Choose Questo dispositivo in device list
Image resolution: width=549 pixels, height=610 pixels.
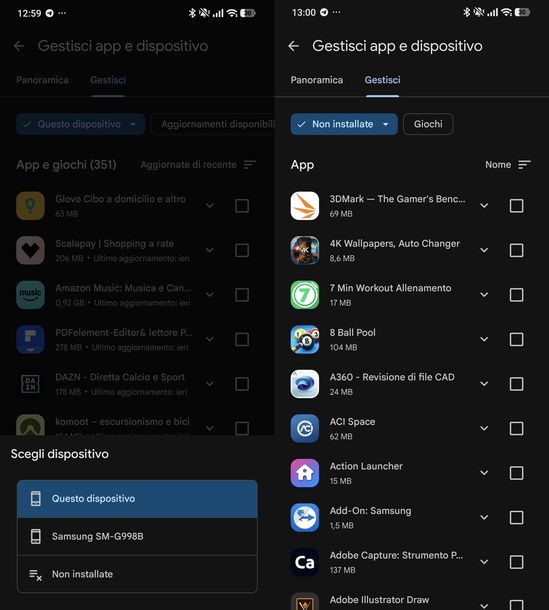137,499
